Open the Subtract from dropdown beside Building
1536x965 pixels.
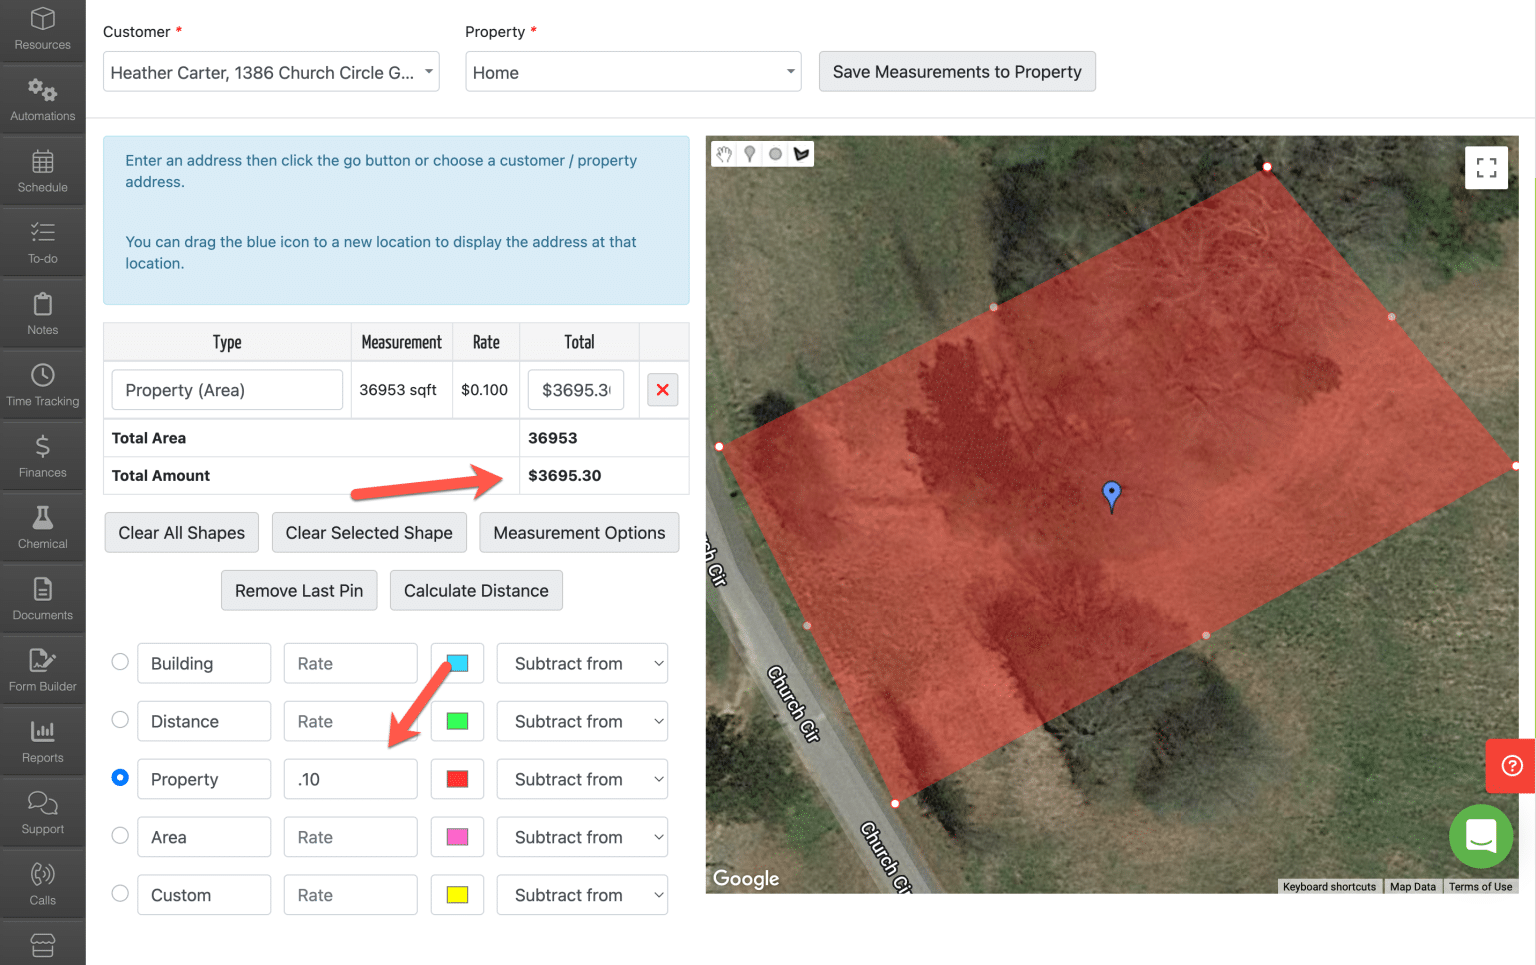coord(582,663)
